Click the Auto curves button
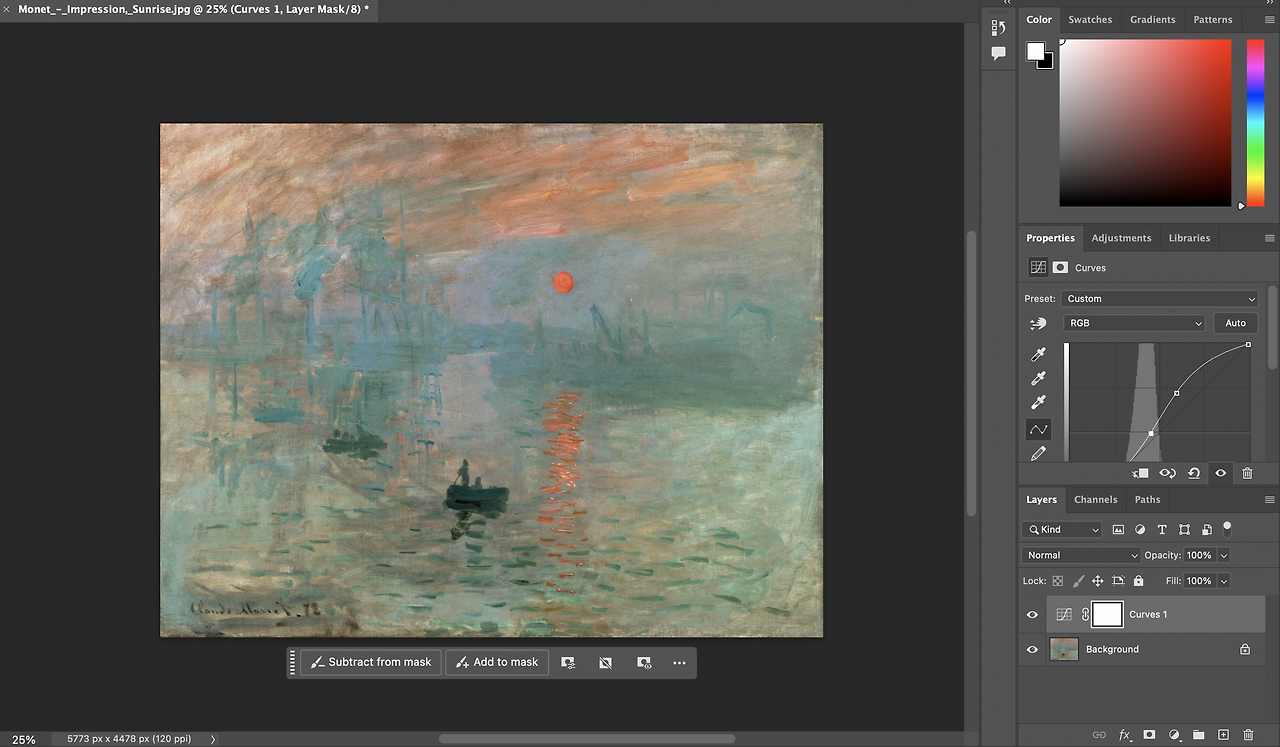The image size is (1280, 747). [x=1236, y=323]
